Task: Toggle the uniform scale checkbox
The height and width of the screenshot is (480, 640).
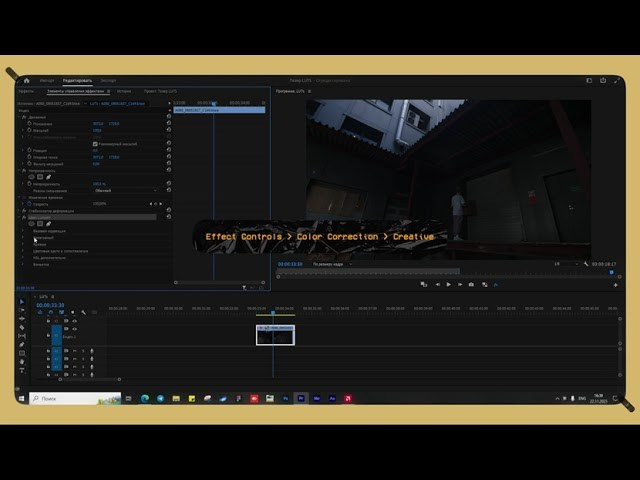Action: click(95, 143)
